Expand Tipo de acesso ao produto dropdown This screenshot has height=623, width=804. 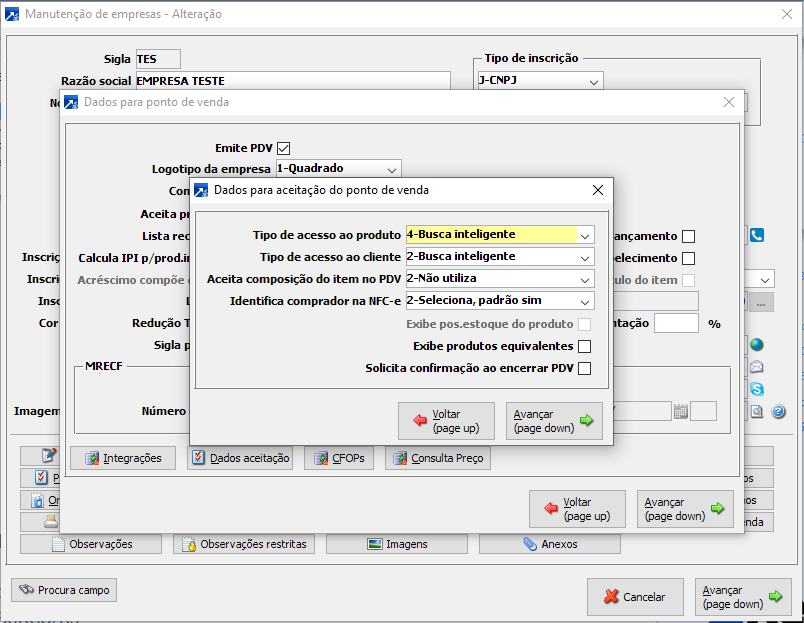coord(585,235)
